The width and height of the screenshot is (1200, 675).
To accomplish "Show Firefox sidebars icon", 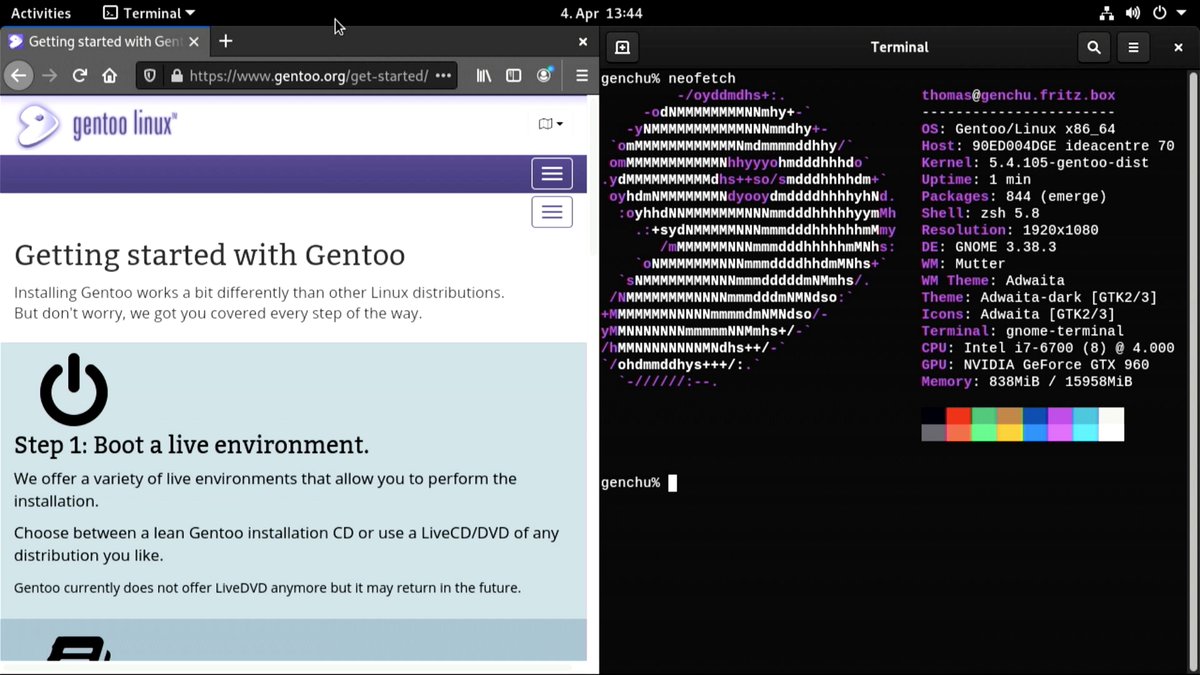I will point(513,75).
